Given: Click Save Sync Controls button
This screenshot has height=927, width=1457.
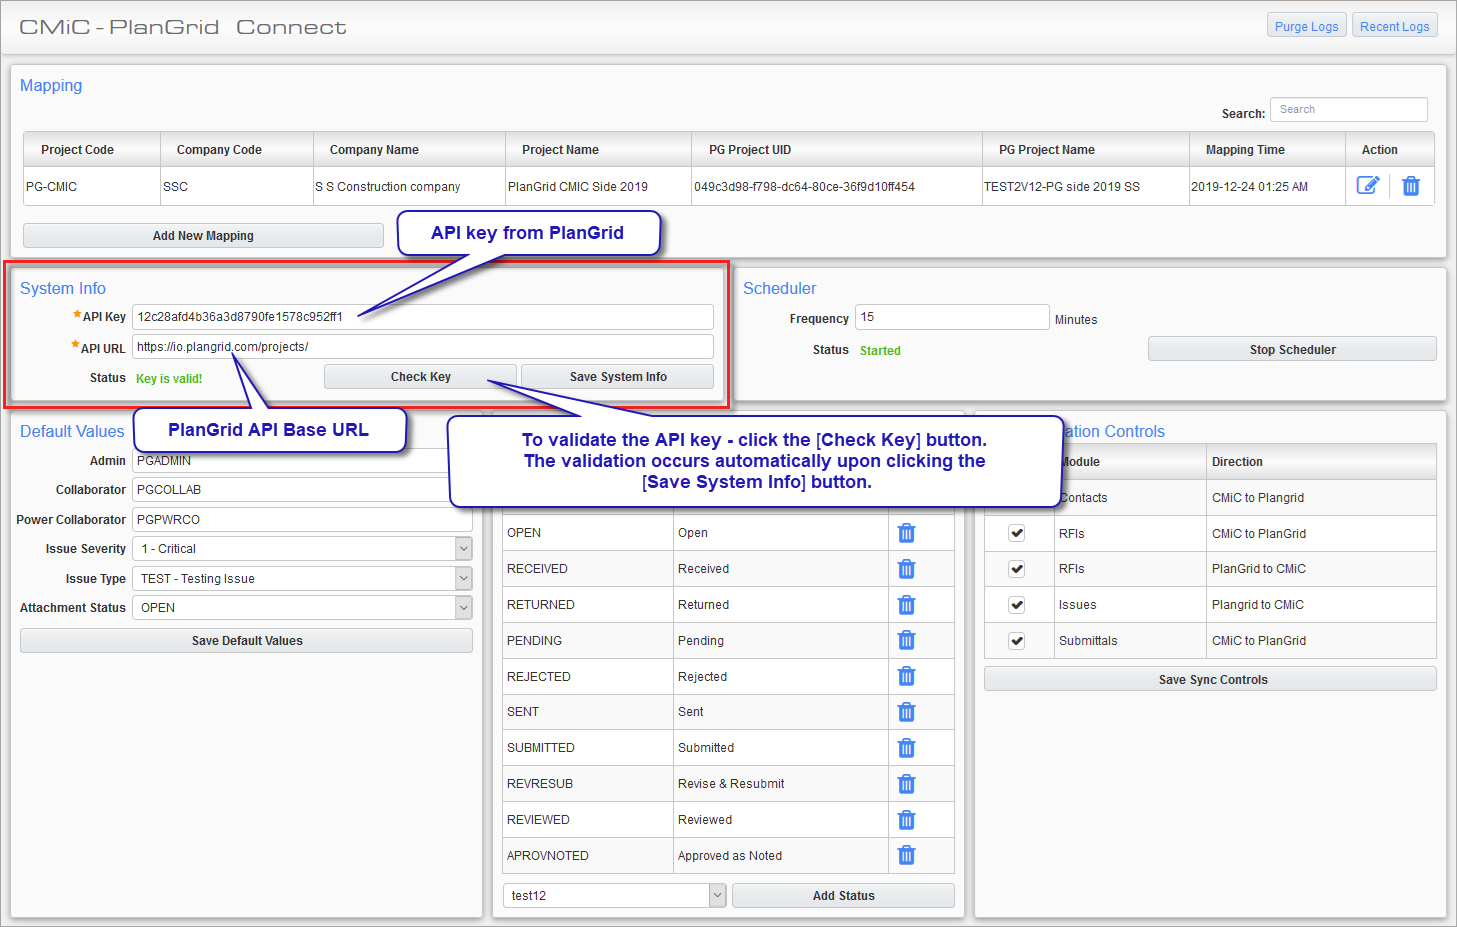Looking at the screenshot, I should pos(1212,679).
